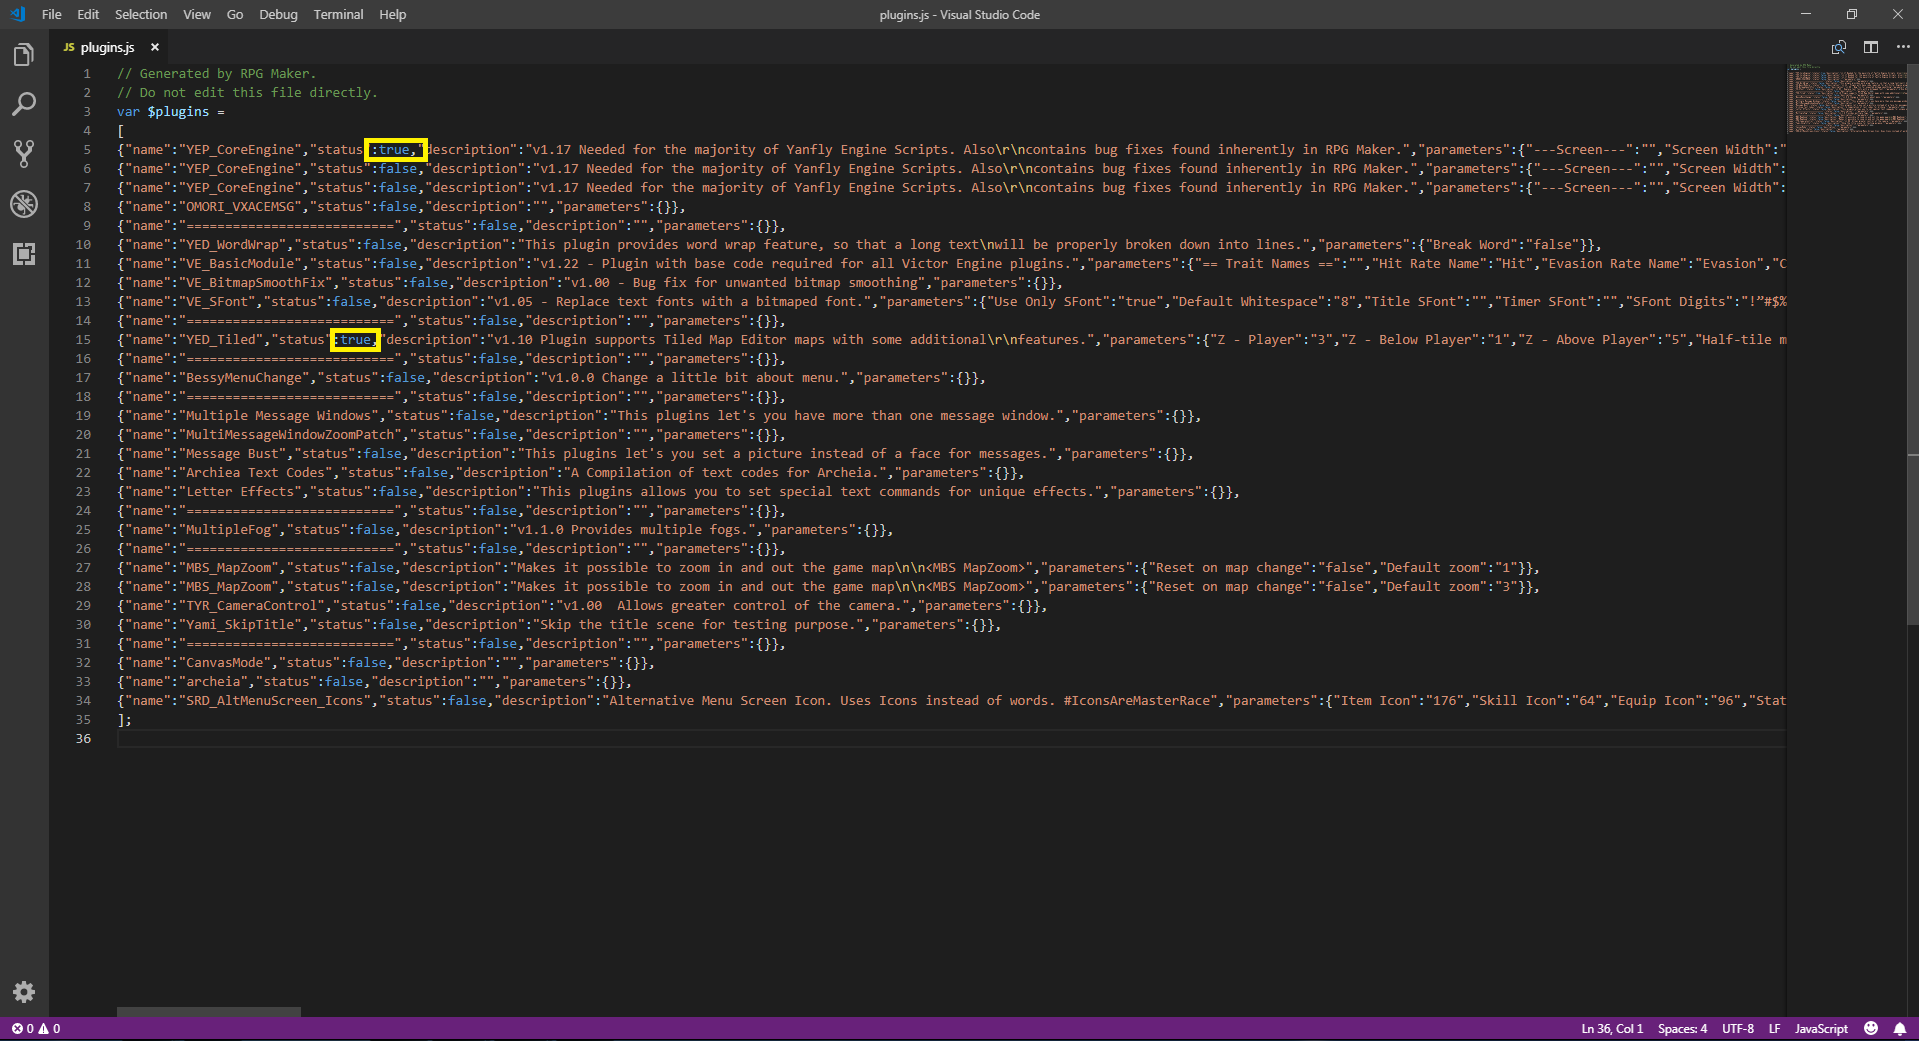
Task: Open the Go menu
Action: click(235, 14)
